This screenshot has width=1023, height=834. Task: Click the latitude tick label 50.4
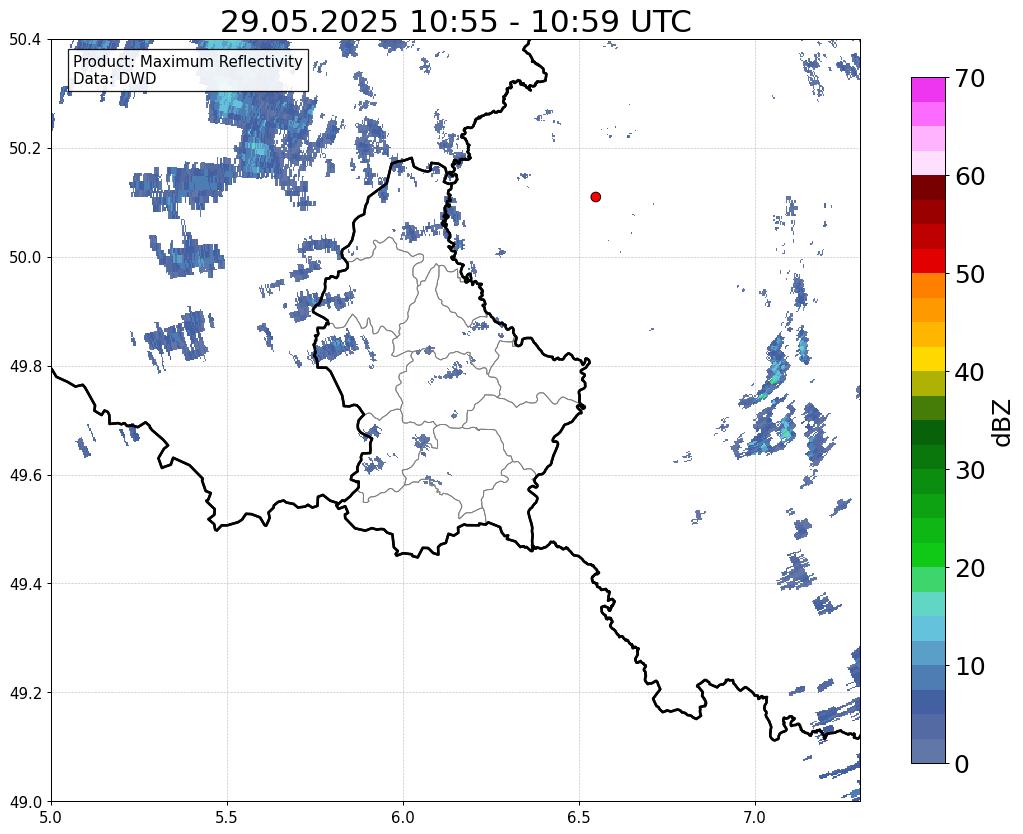click(25, 40)
